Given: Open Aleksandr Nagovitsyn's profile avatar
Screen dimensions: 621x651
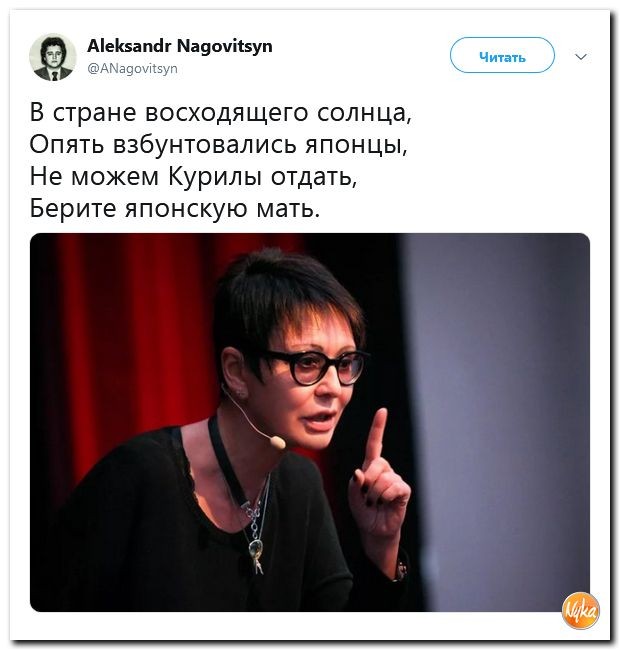Looking at the screenshot, I should [53, 57].
